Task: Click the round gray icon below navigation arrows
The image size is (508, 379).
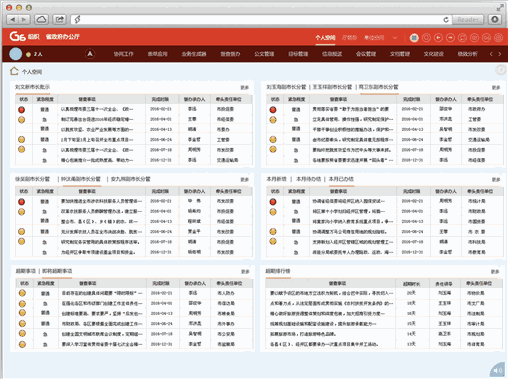Action: coord(500,70)
